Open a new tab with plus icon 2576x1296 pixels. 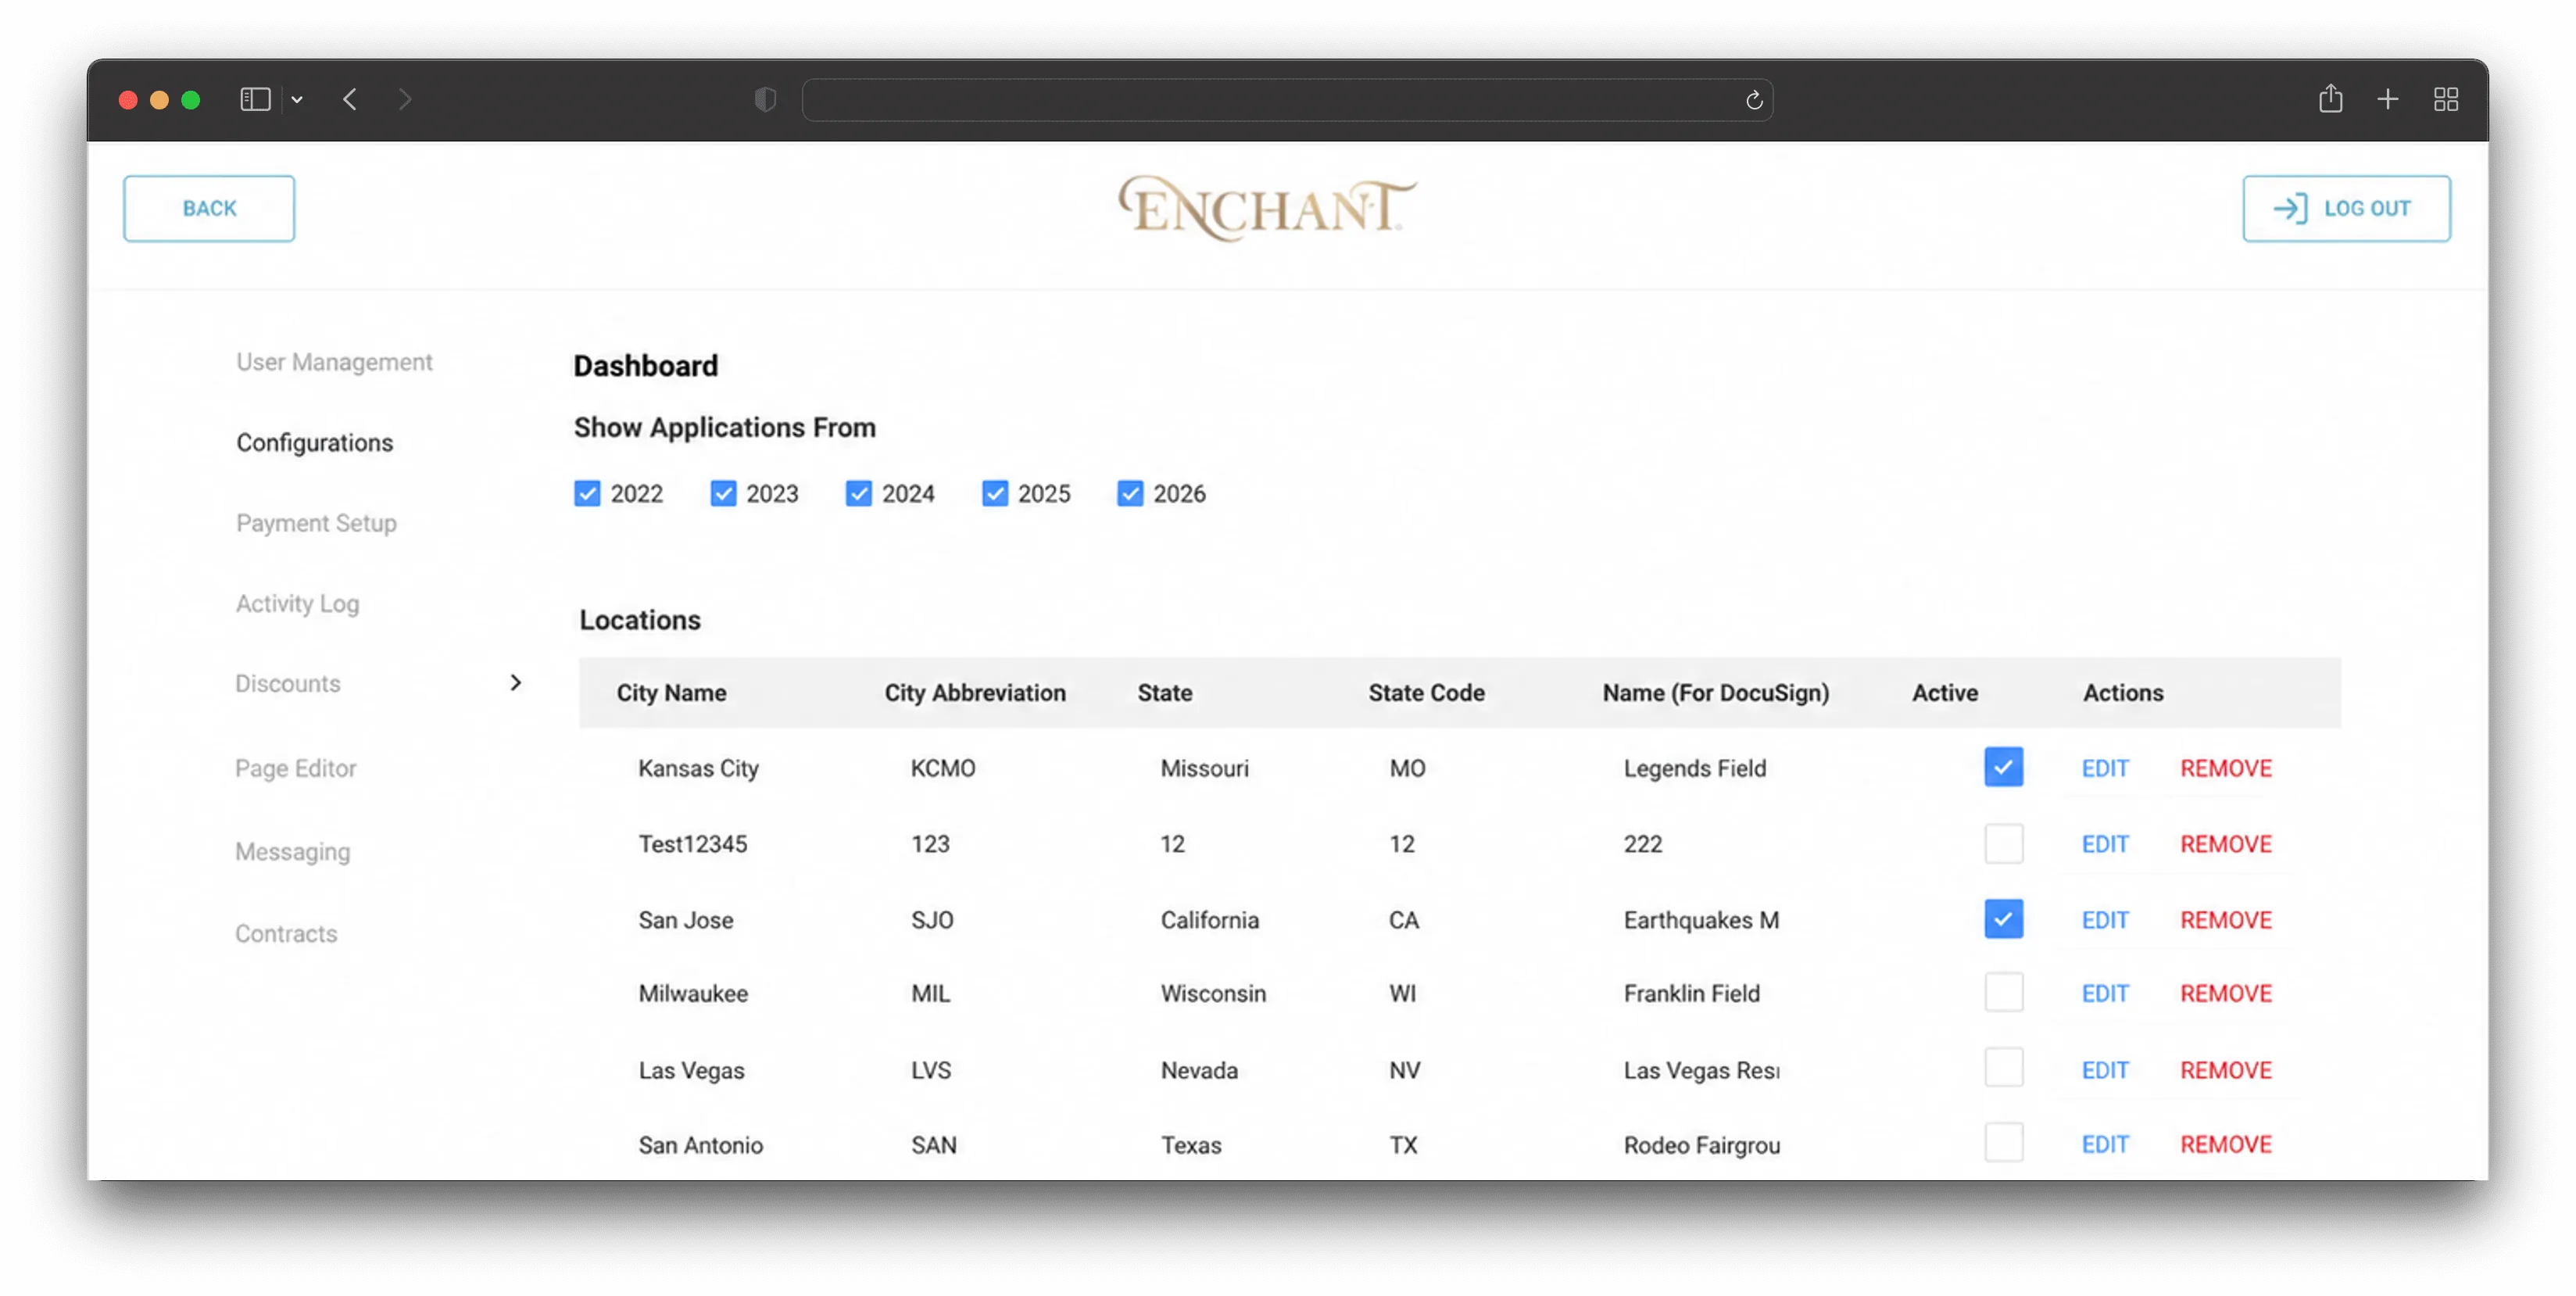point(2387,99)
